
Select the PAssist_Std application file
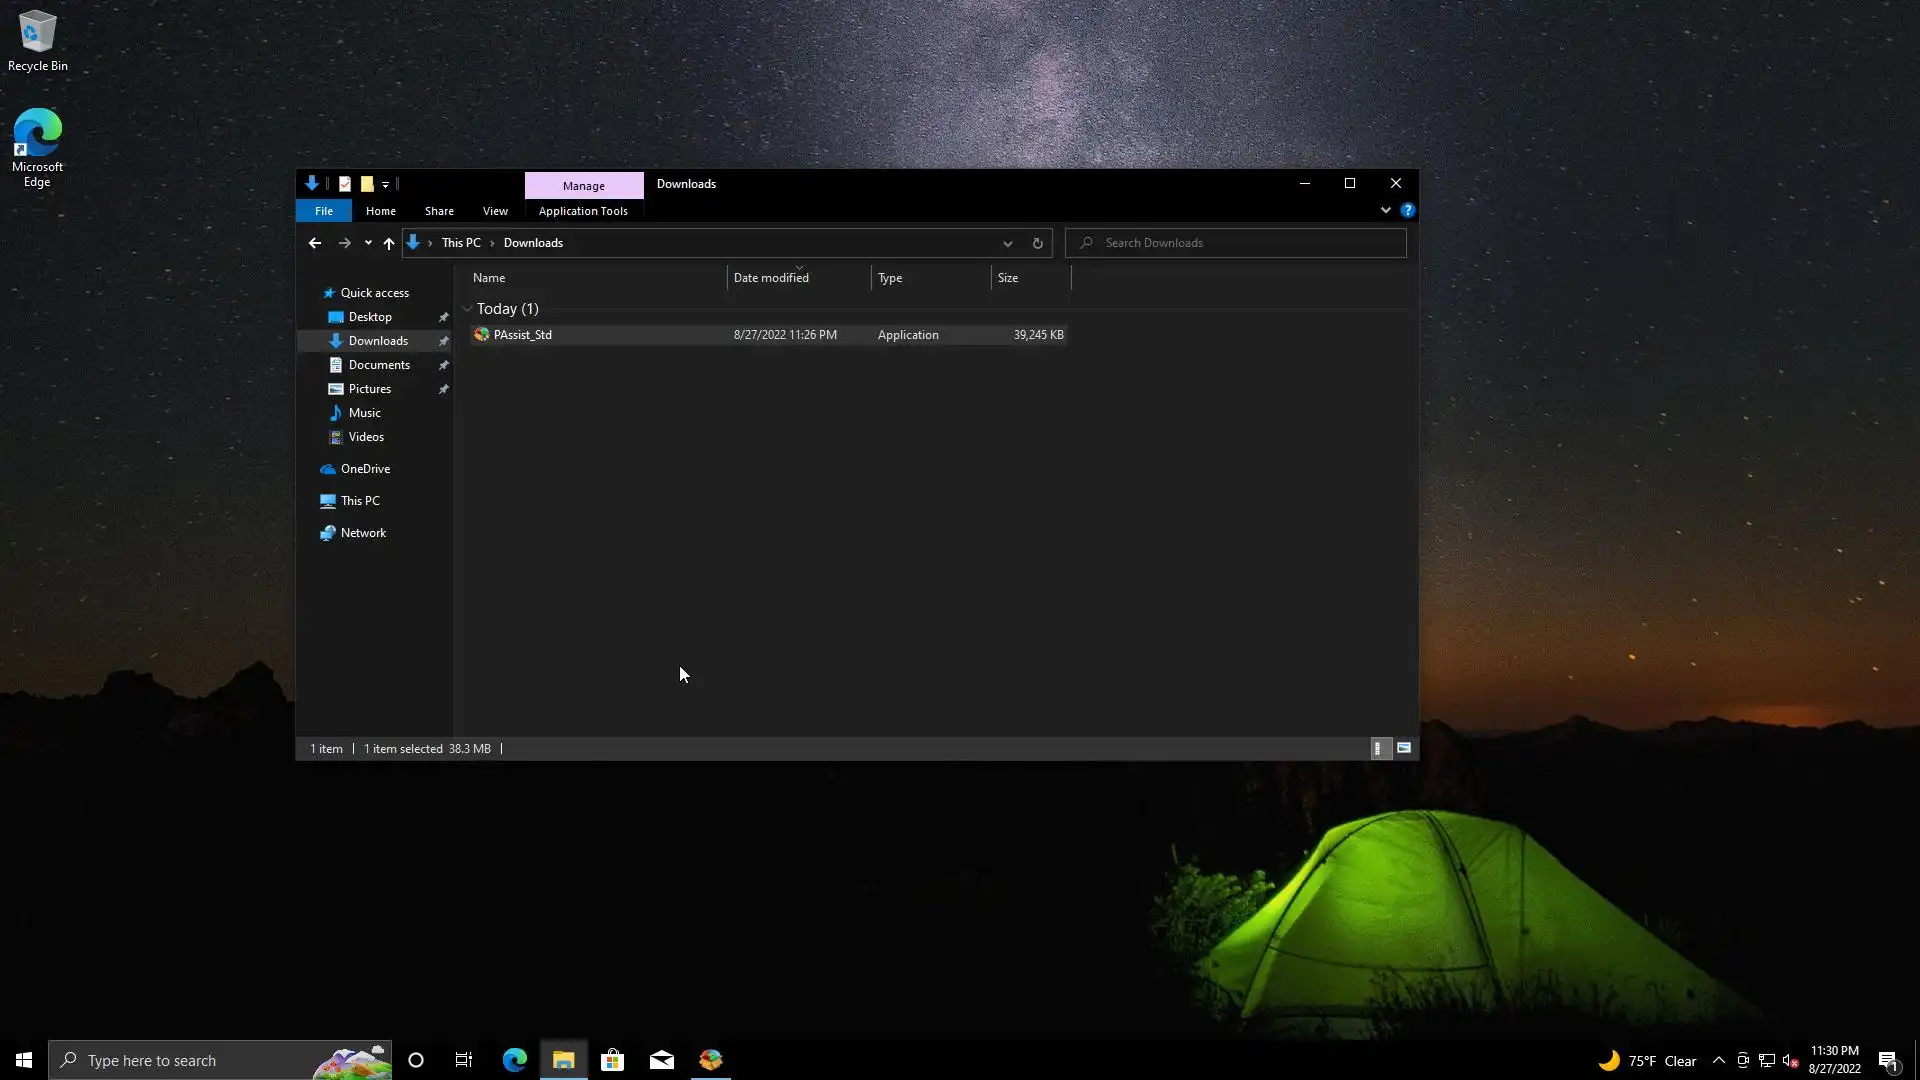pyautogui.click(x=523, y=335)
